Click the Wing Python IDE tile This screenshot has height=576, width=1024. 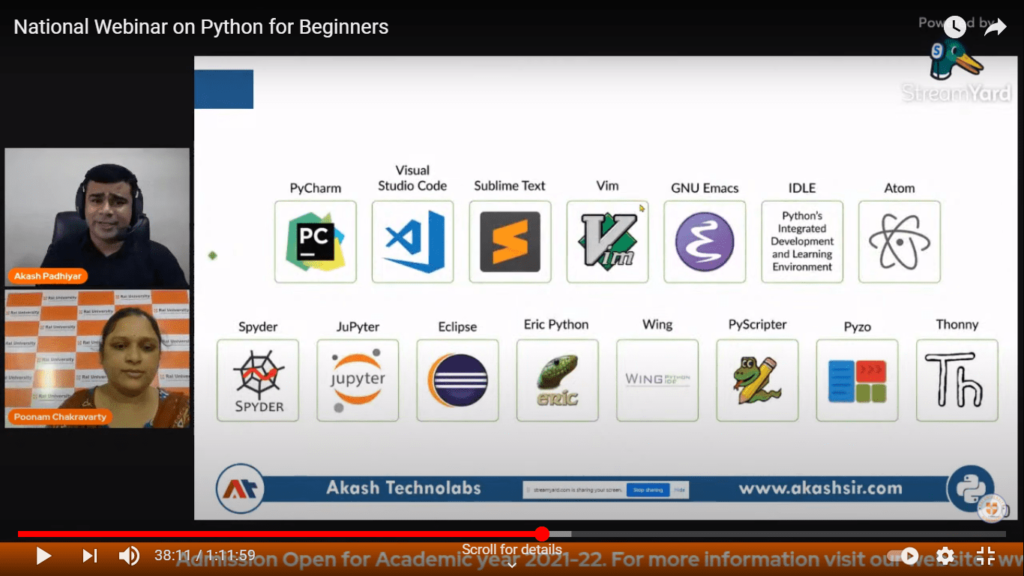(658, 380)
